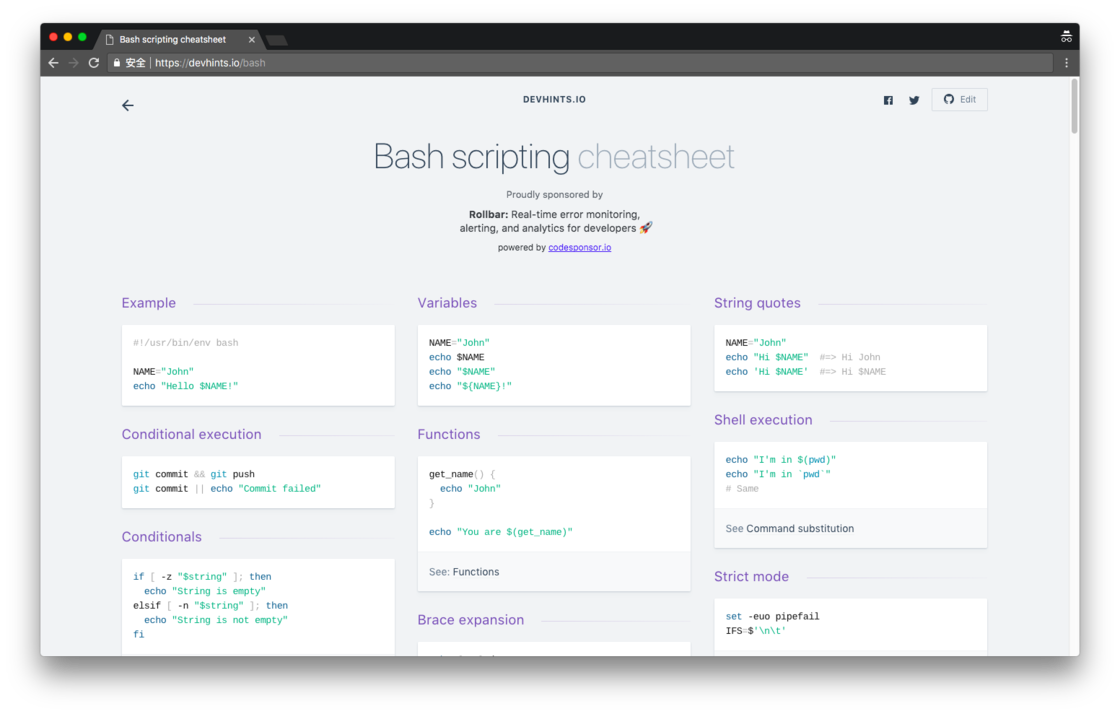Image resolution: width=1120 pixels, height=714 pixels.
Task: Click the incognito icon in the window corner
Action: tap(1066, 36)
